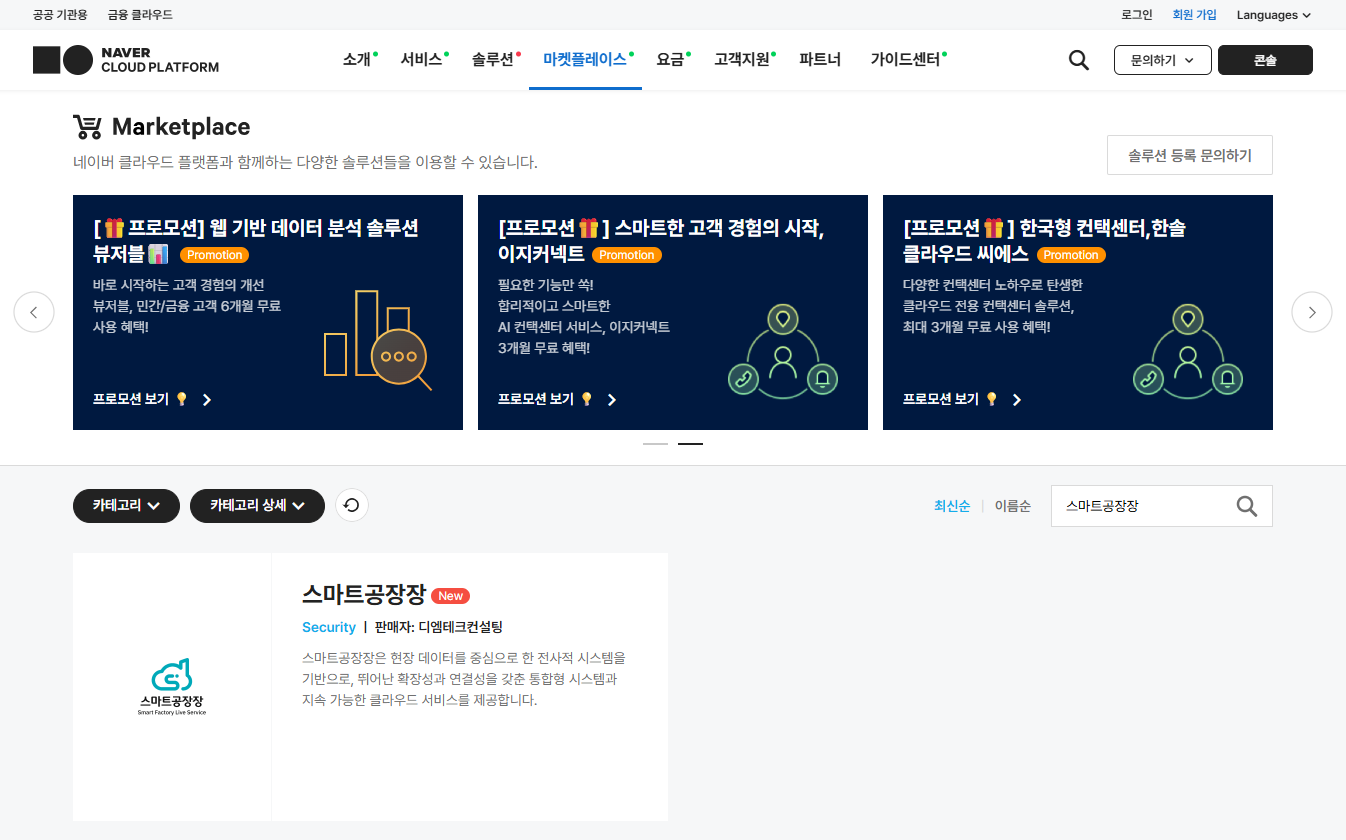The width and height of the screenshot is (1346, 840).
Task: Expand the 문의하기 dropdown button
Action: (x=1163, y=60)
